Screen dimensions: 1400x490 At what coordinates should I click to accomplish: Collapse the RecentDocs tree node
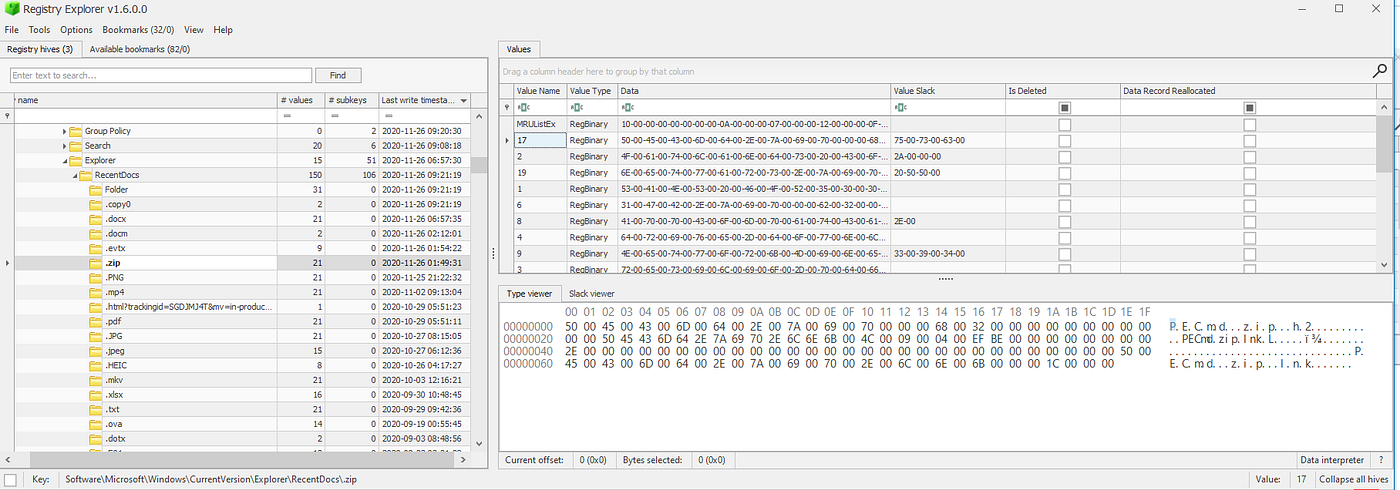[x=74, y=175]
